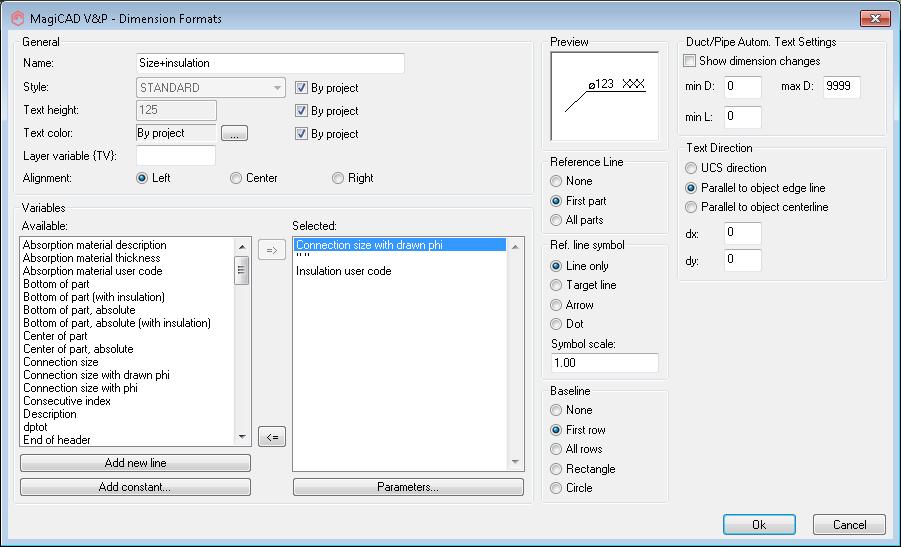Enable Show dimension changes checkbox
This screenshot has height=547, width=901.
[690, 60]
